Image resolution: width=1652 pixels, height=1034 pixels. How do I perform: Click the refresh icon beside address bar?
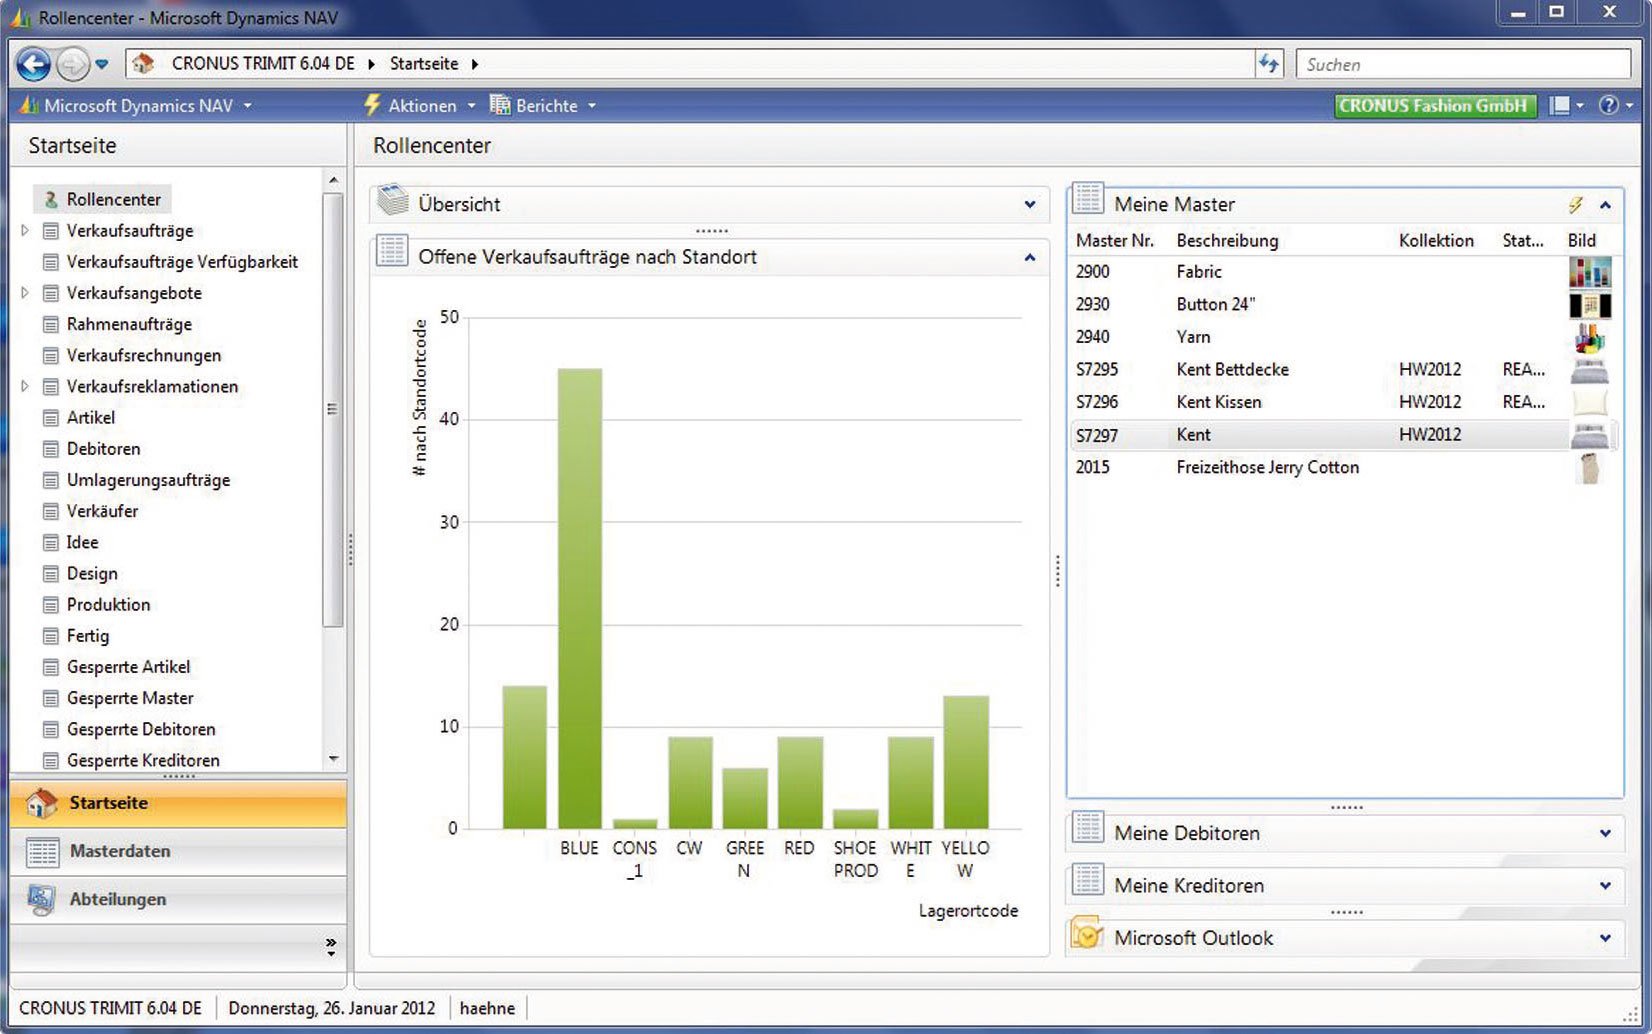tap(1269, 64)
